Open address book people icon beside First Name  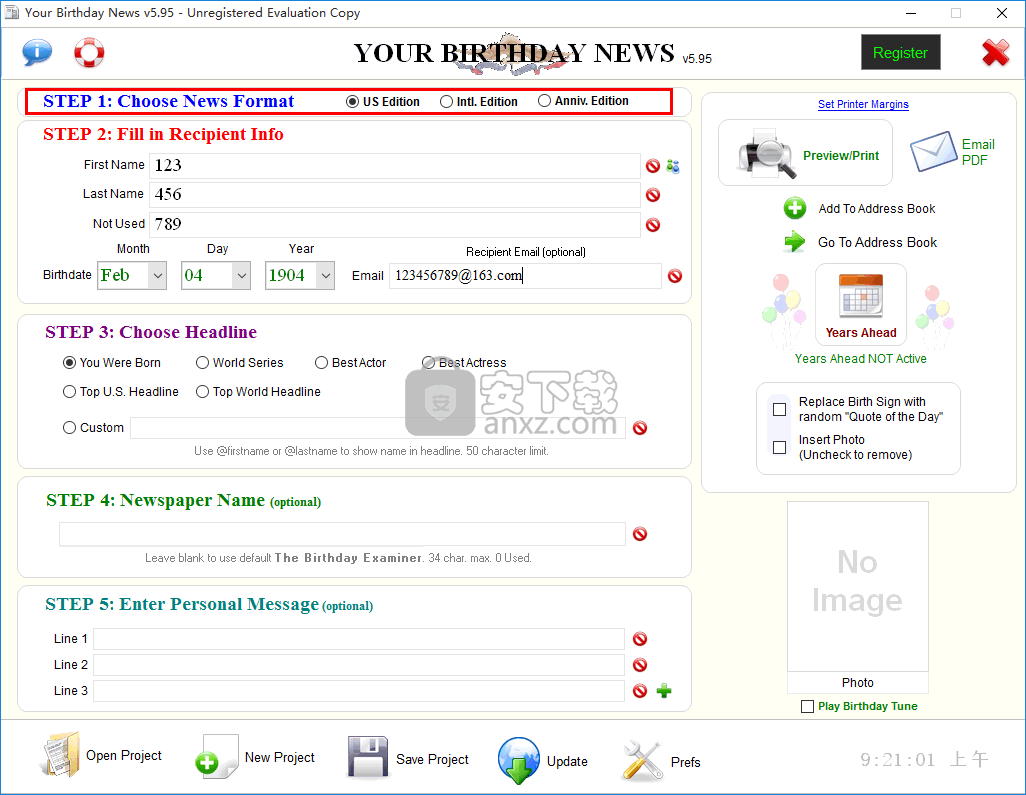673,166
